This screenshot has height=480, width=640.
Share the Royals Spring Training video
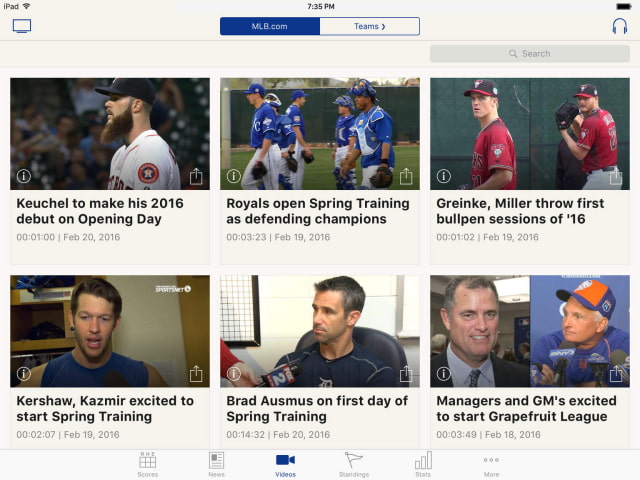click(x=406, y=176)
